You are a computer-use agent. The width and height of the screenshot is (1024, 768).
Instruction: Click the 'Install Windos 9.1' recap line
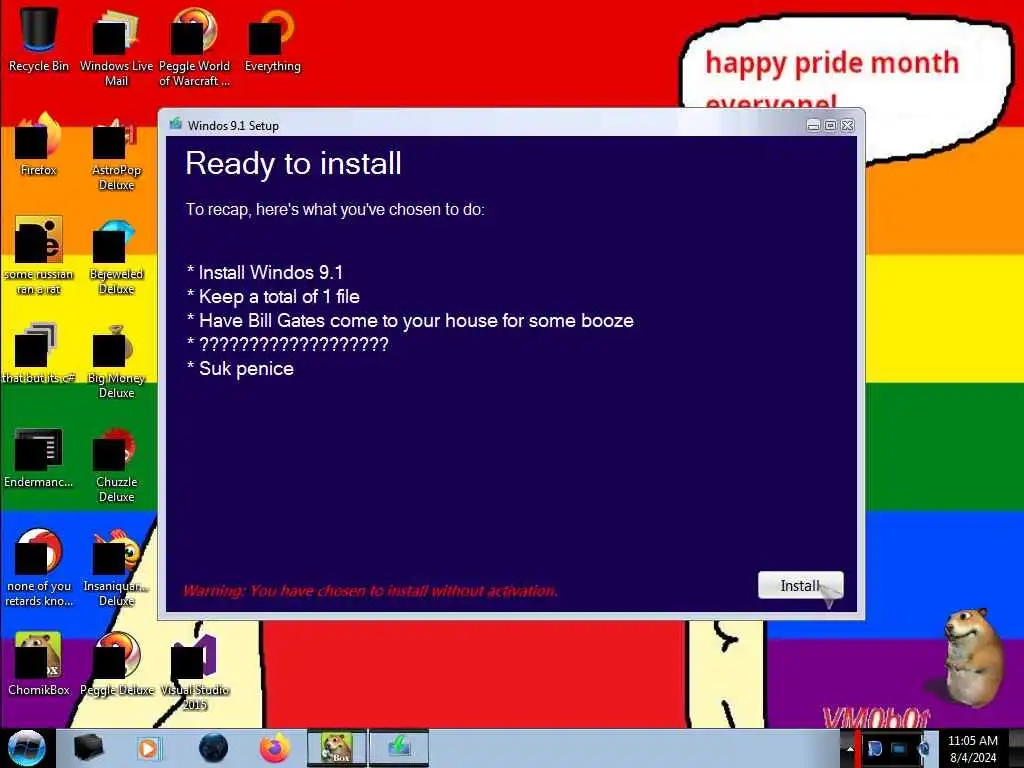264,272
